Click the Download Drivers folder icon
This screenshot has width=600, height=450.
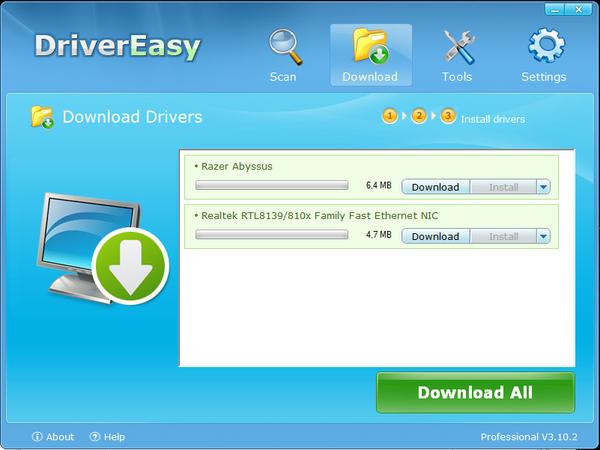[x=42, y=117]
